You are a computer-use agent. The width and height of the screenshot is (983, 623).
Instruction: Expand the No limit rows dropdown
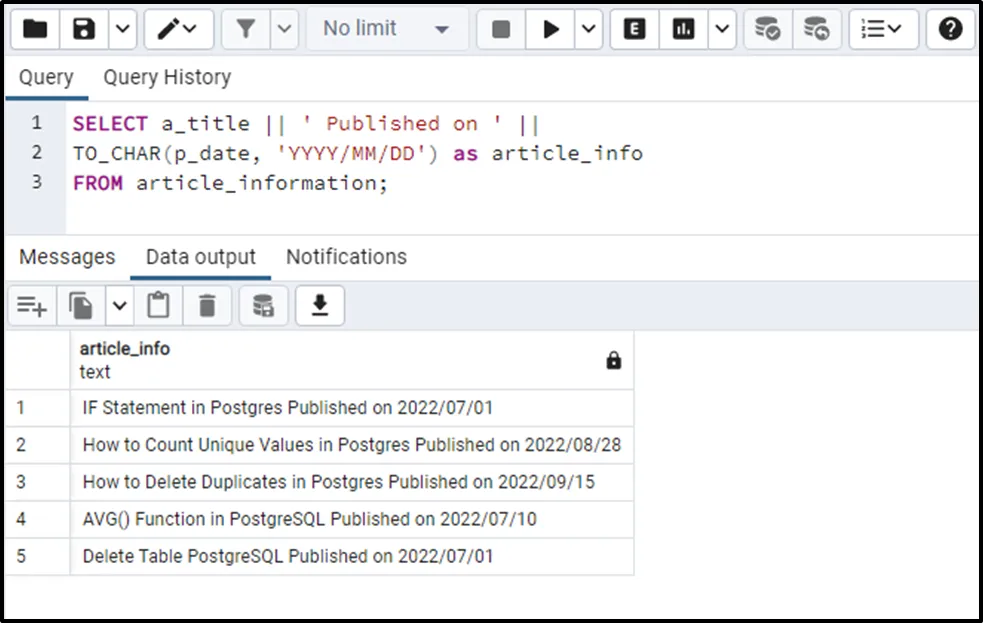[x=386, y=29]
